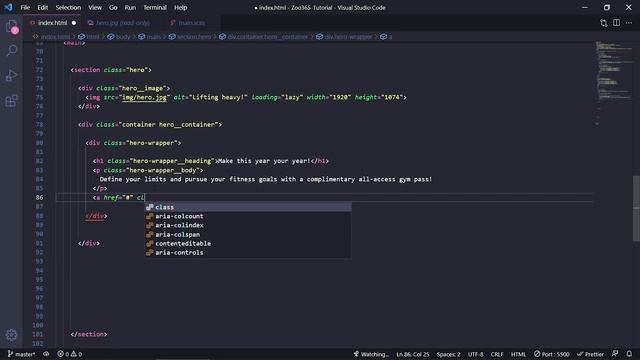Click the closing </section> tag
This screenshot has height=360, width=640.
tap(89, 334)
